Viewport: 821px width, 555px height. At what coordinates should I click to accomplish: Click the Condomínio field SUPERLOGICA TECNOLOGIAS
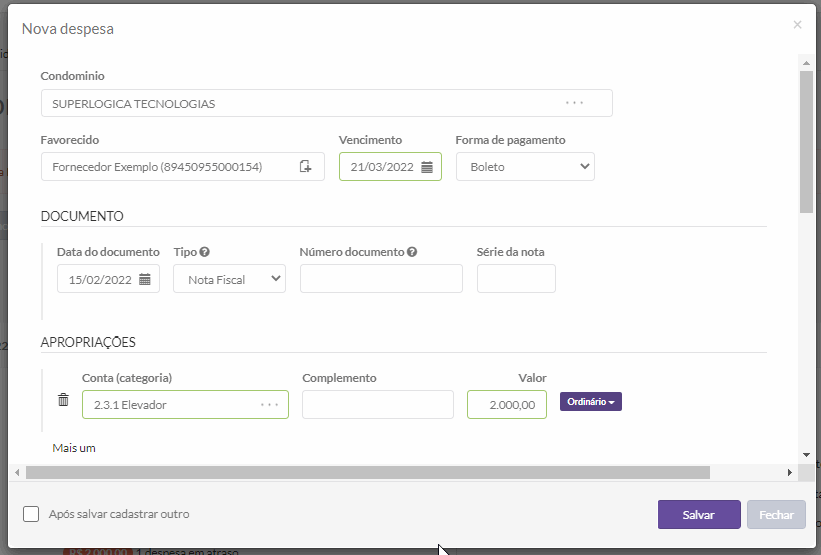point(327,103)
